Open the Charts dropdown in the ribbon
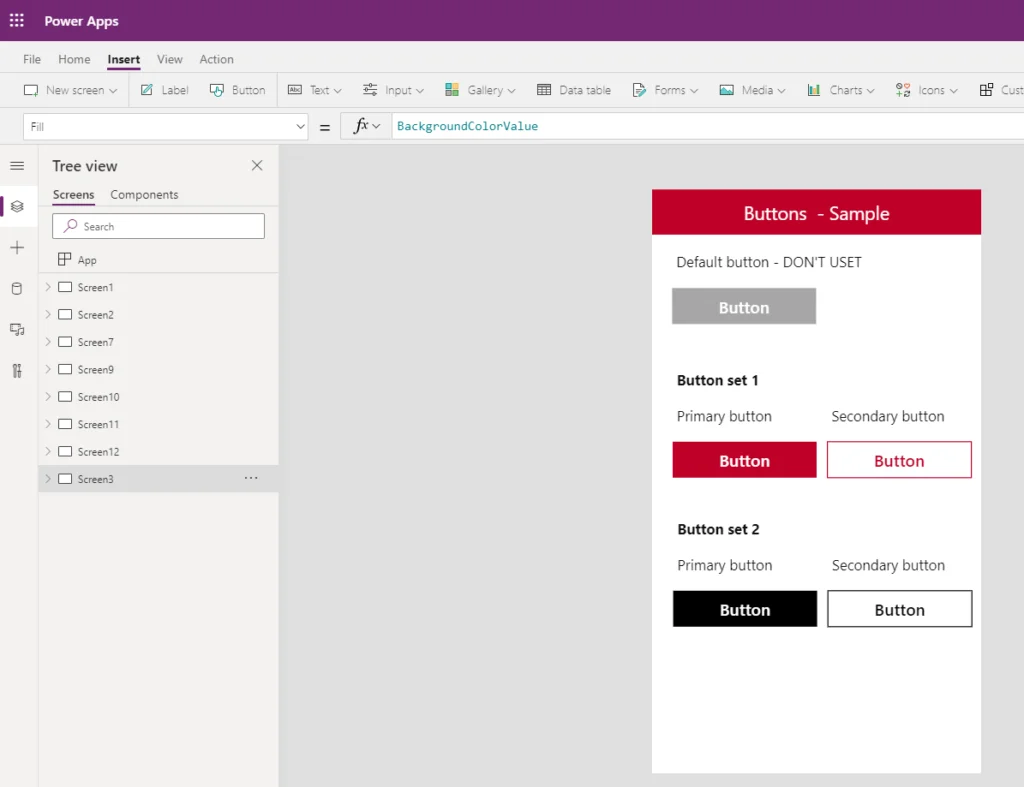1024x787 pixels. coord(840,89)
